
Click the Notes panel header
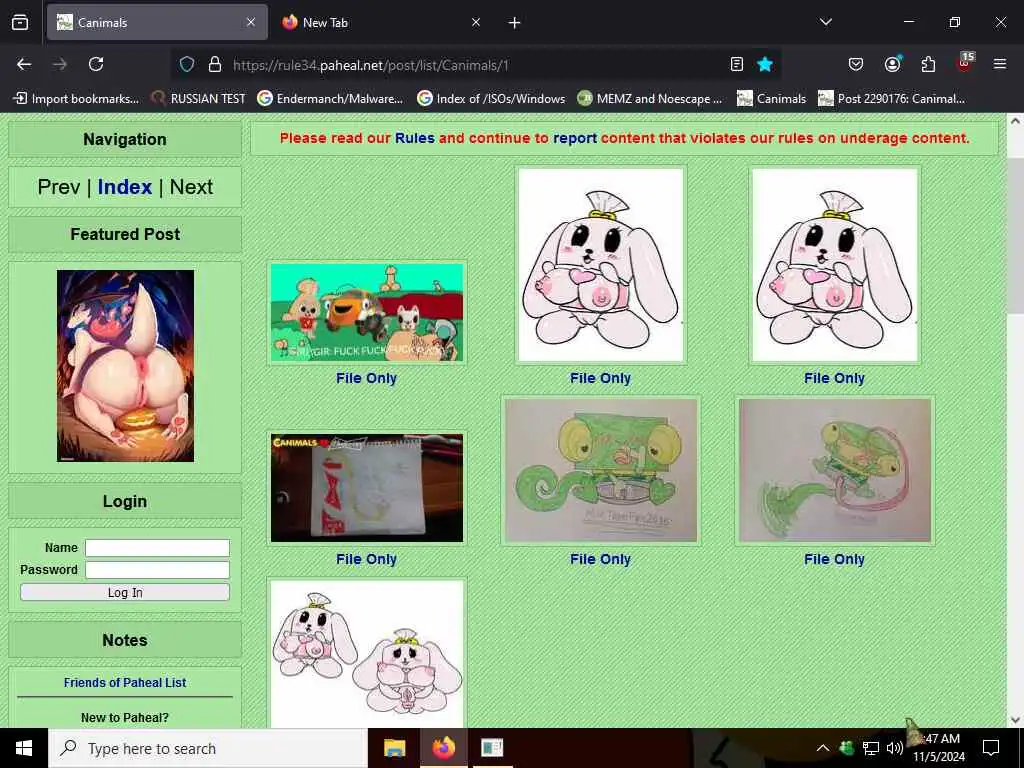(x=125, y=640)
